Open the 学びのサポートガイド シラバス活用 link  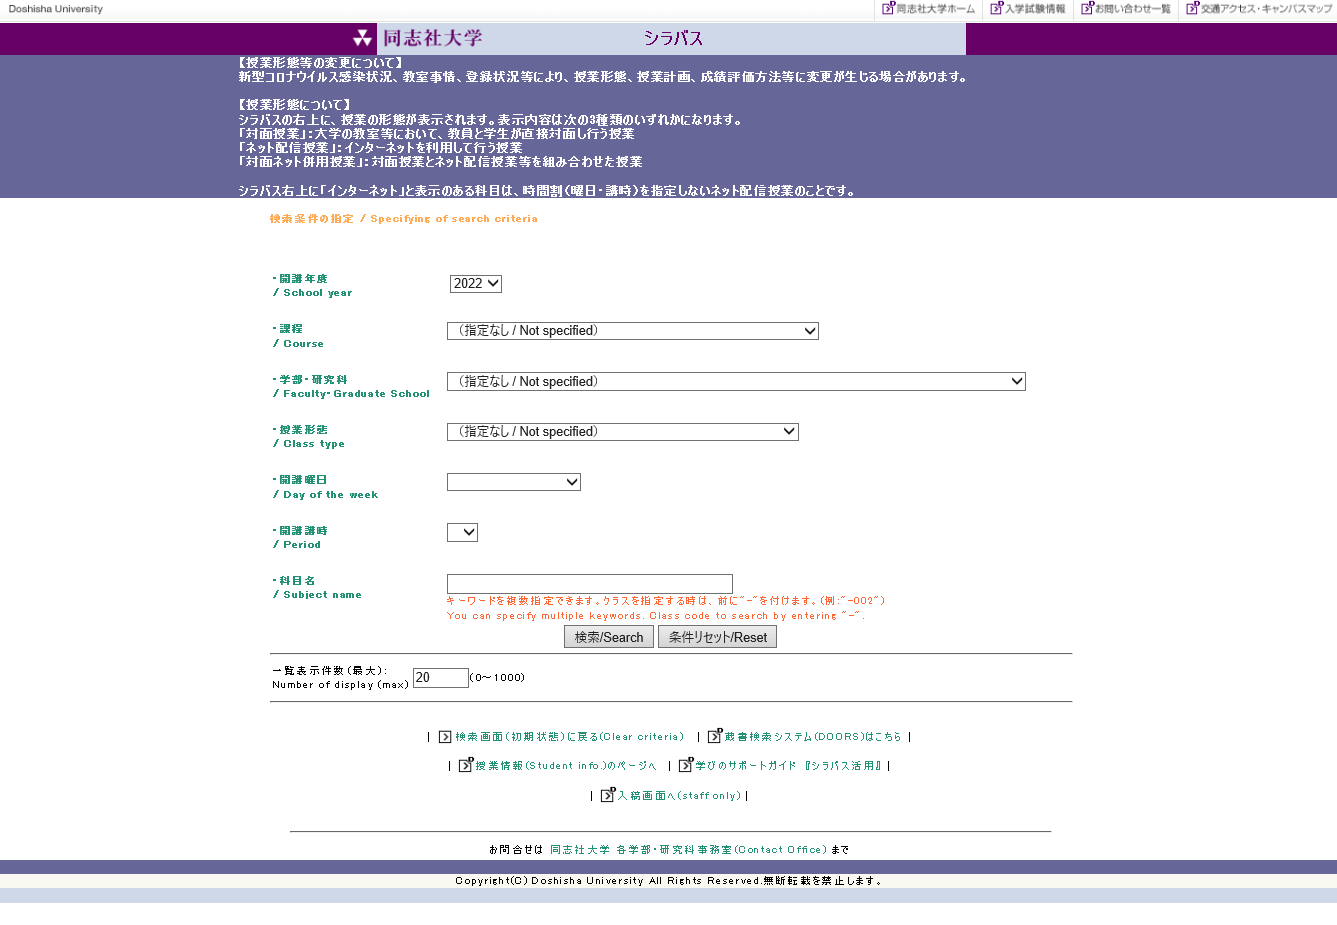coord(789,766)
